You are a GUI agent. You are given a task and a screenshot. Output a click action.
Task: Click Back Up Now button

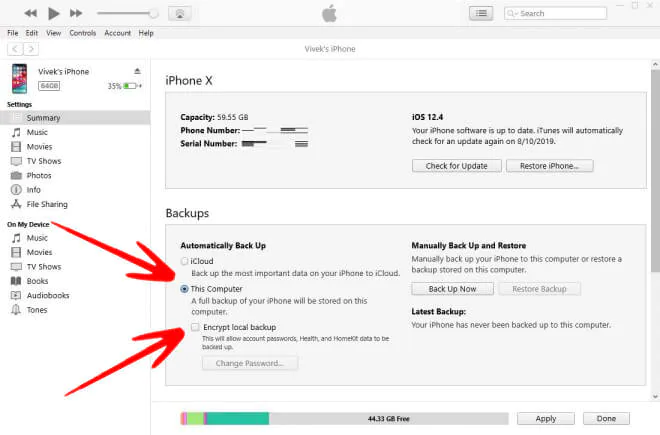click(452, 289)
